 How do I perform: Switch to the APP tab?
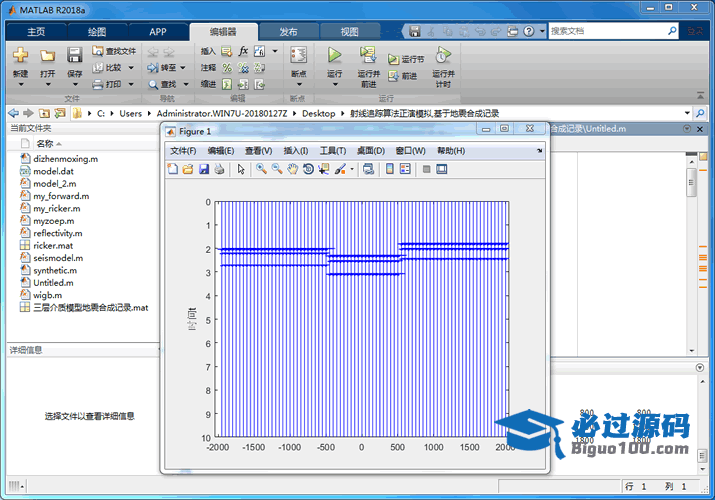(x=158, y=32)
